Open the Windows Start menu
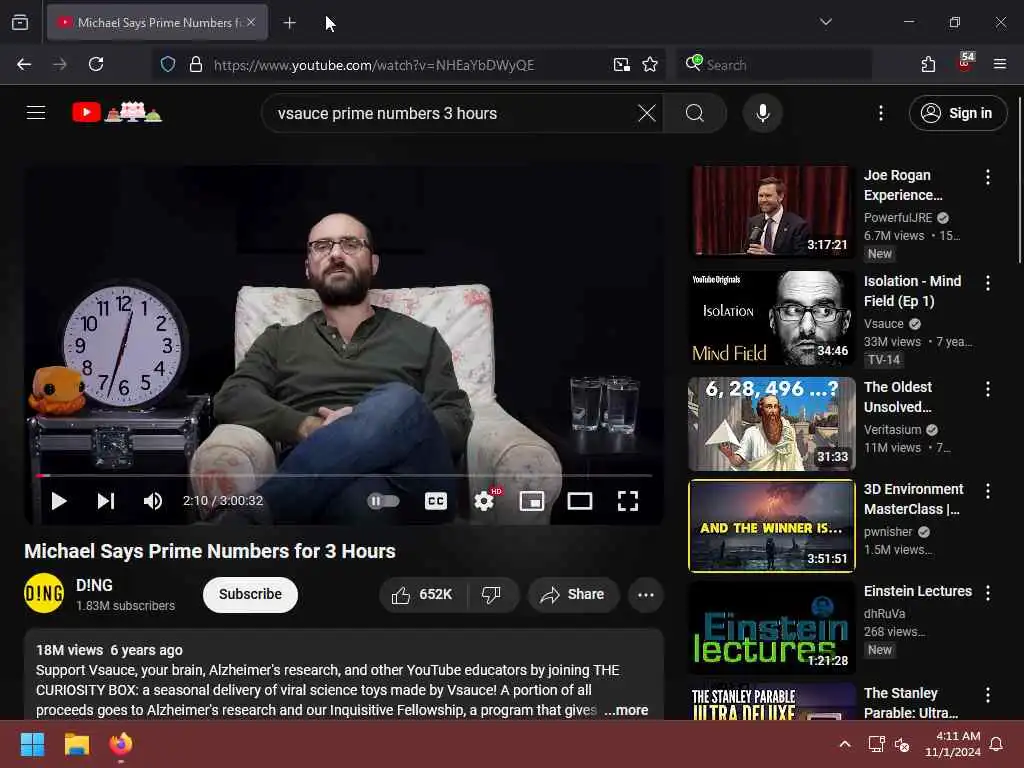This screenshot has height=768, width=1024. click(x=32, y=744)
